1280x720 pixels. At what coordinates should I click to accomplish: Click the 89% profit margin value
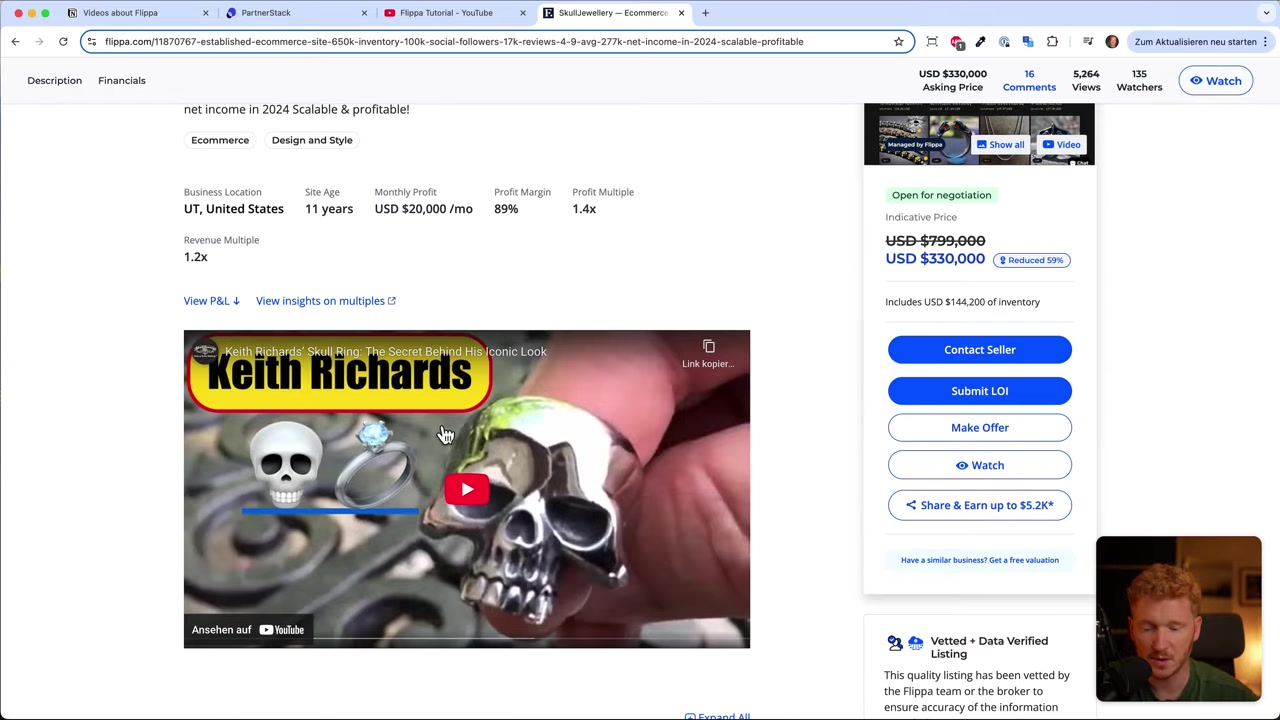pyautogui.click(x=506, y=209)
